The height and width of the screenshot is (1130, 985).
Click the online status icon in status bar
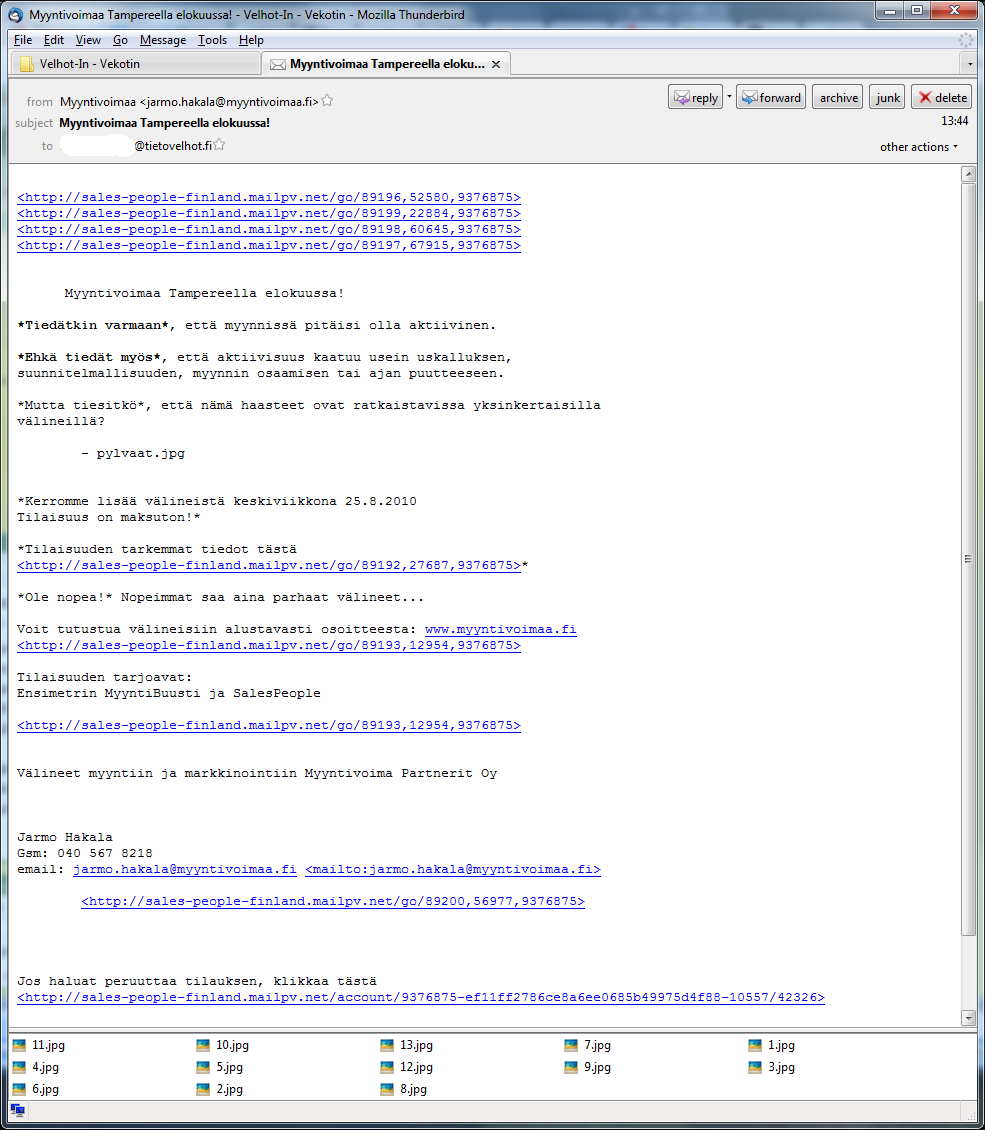click(18, 1110)
